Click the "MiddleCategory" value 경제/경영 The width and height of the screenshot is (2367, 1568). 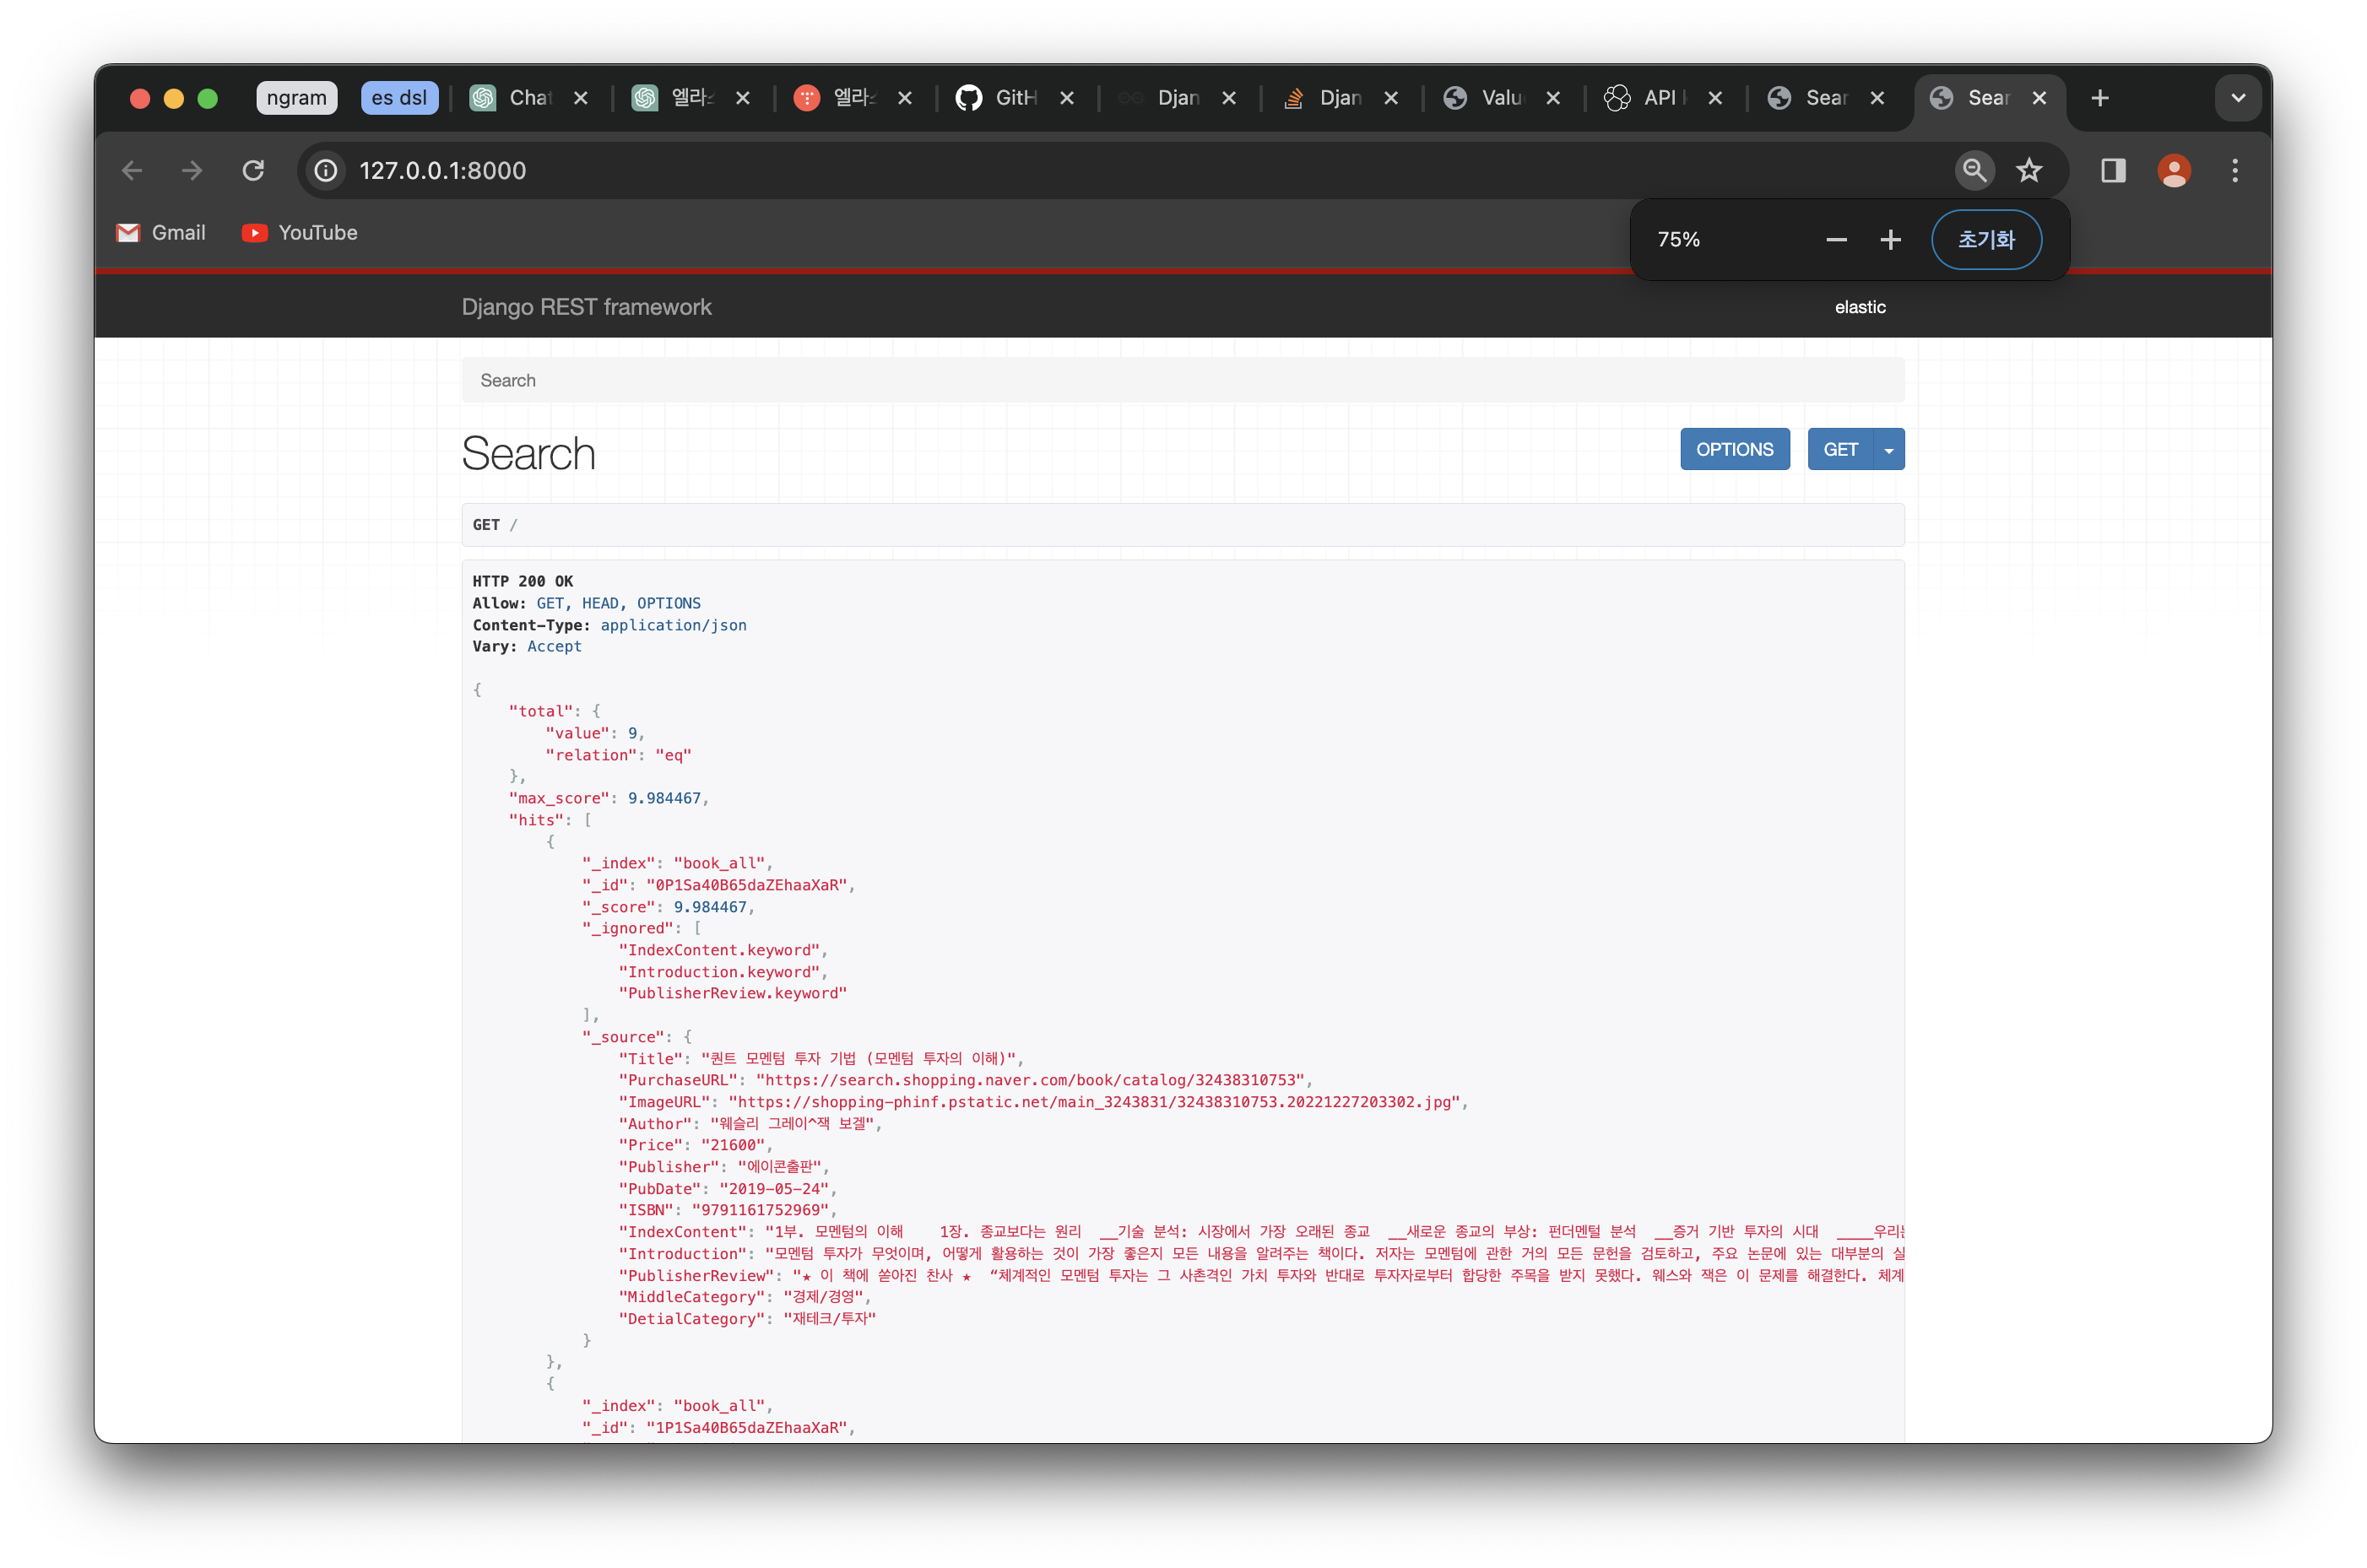click(823, 1297)
